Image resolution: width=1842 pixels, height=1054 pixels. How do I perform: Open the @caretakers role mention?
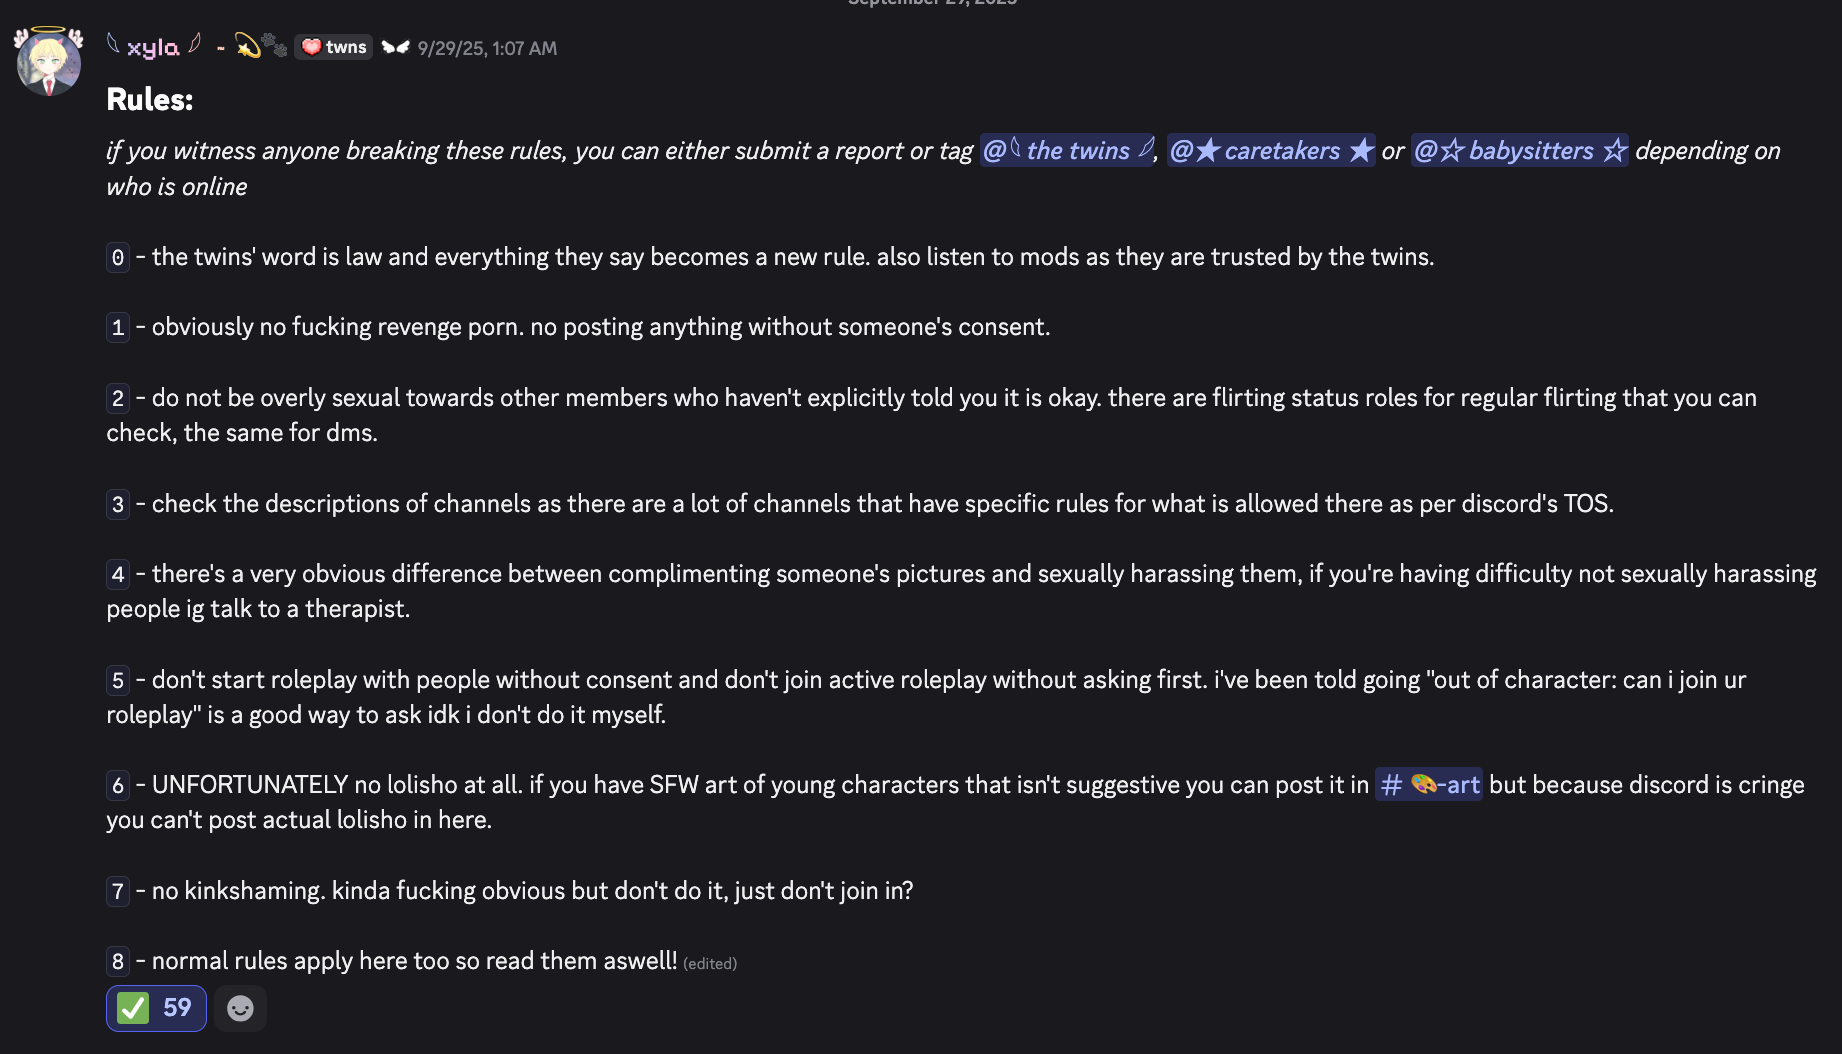1271,151
